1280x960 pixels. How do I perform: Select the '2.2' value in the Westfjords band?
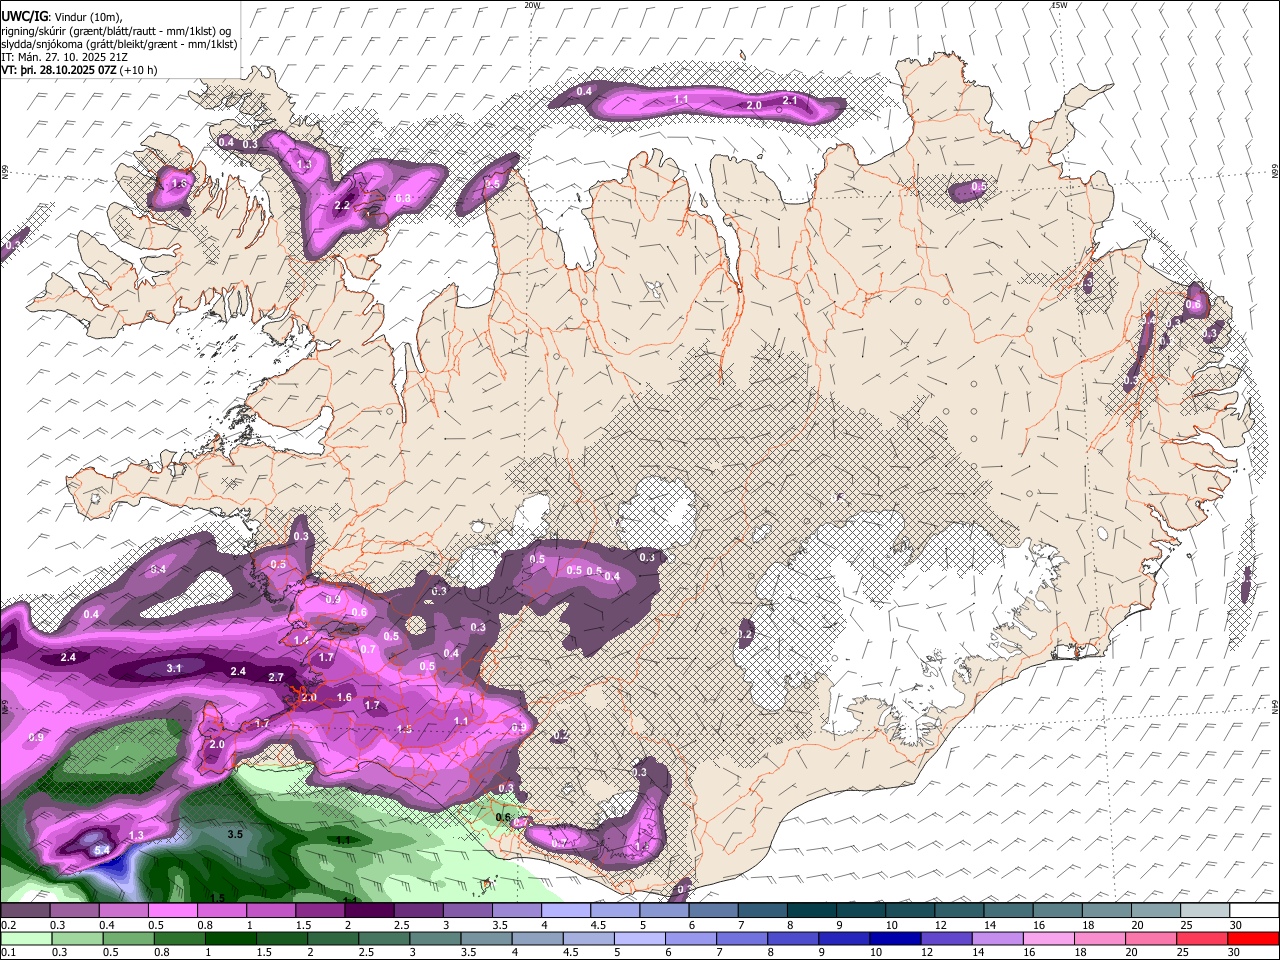coord(341,206)
